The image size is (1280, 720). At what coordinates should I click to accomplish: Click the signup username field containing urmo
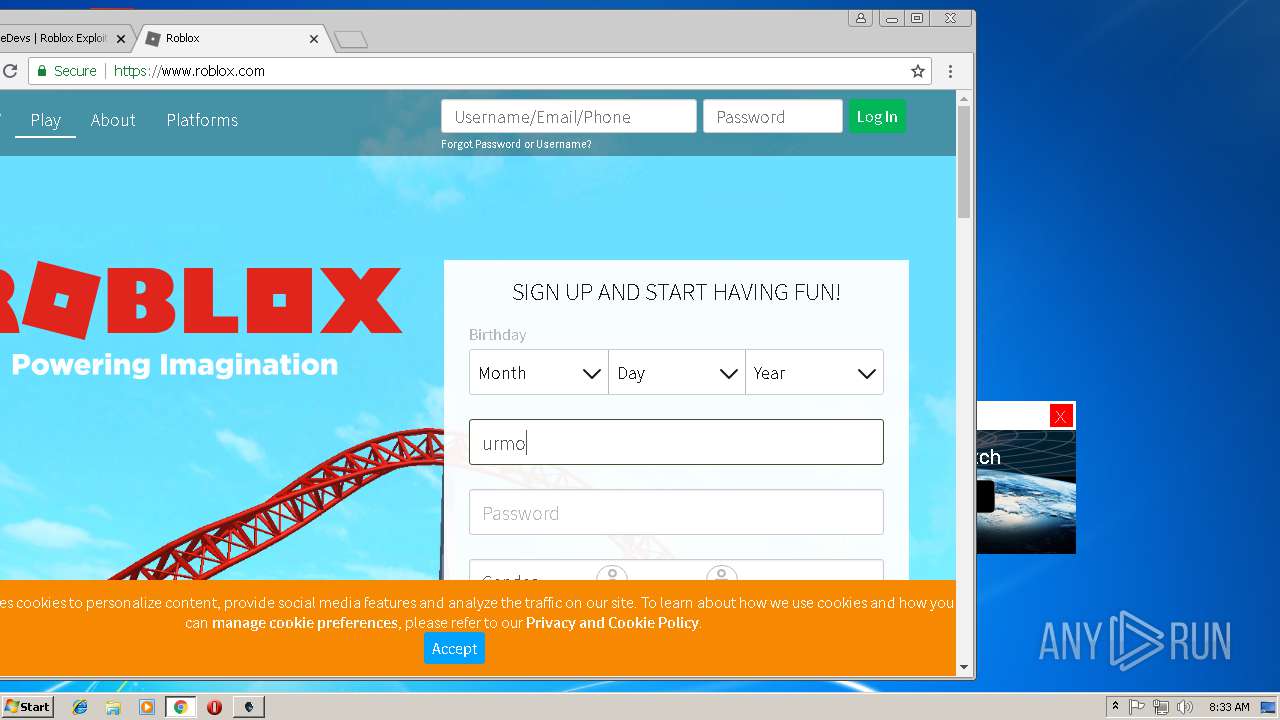676,442
